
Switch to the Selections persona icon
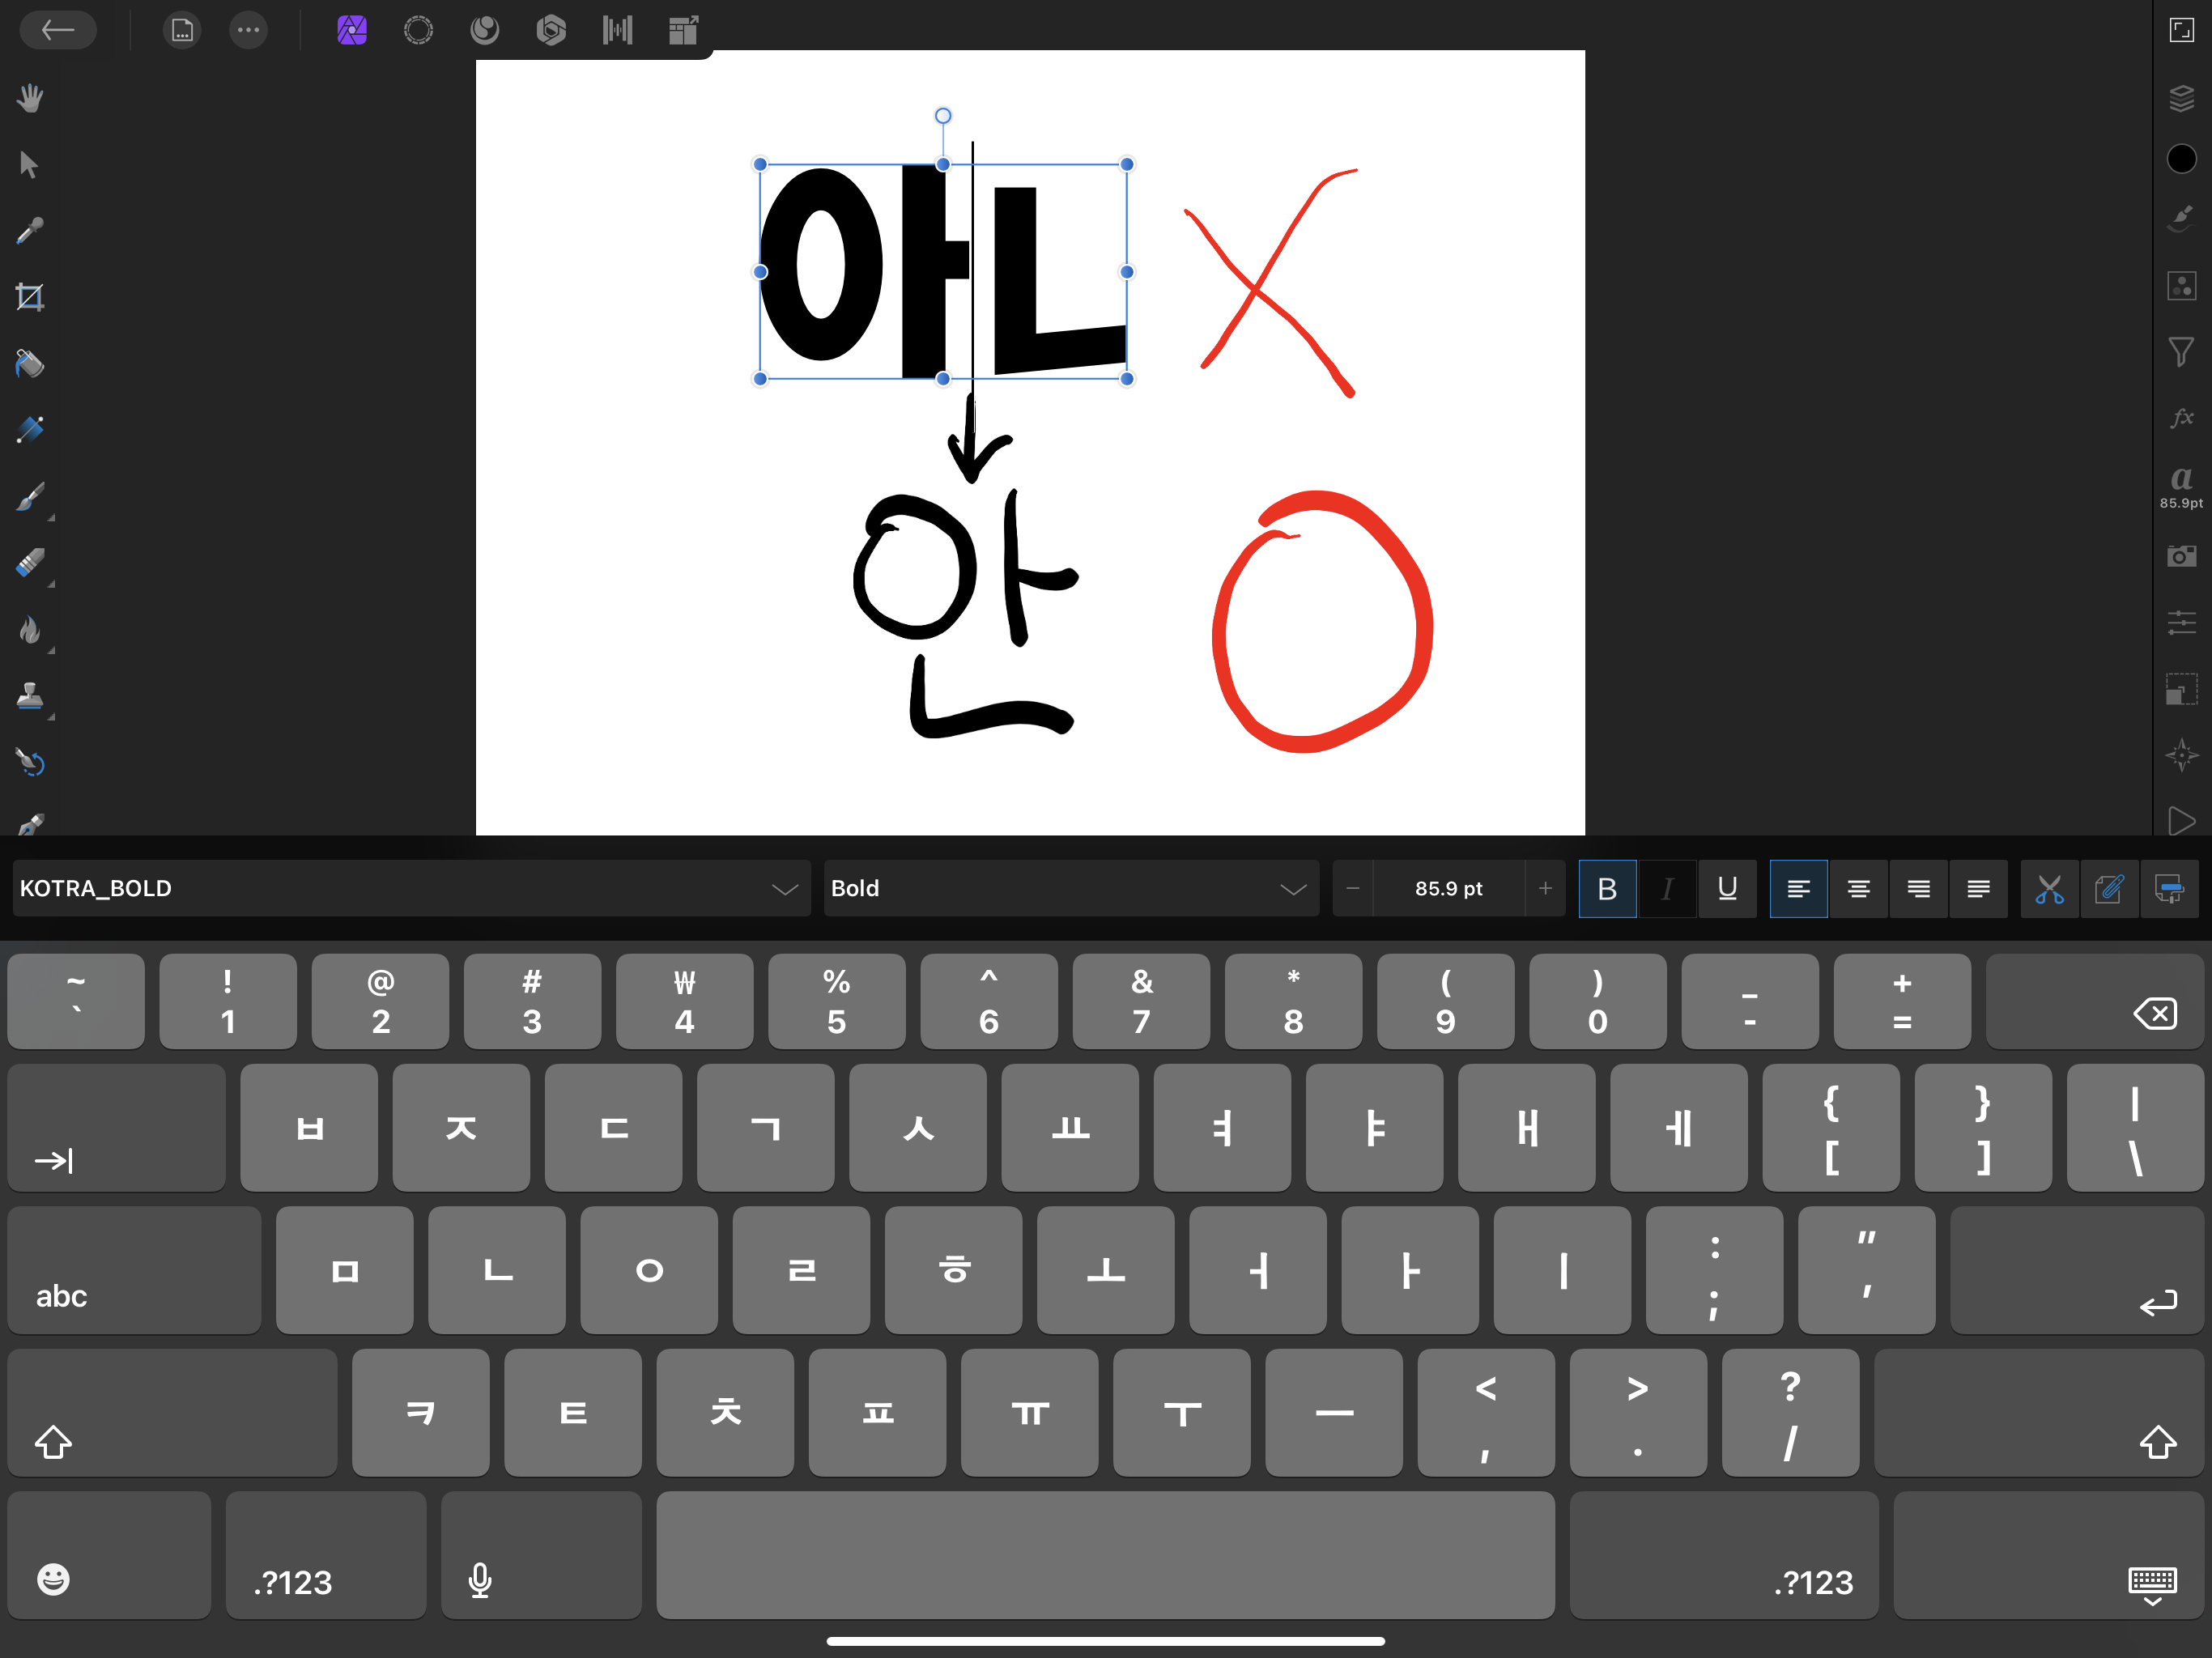[x=418, y=30]
